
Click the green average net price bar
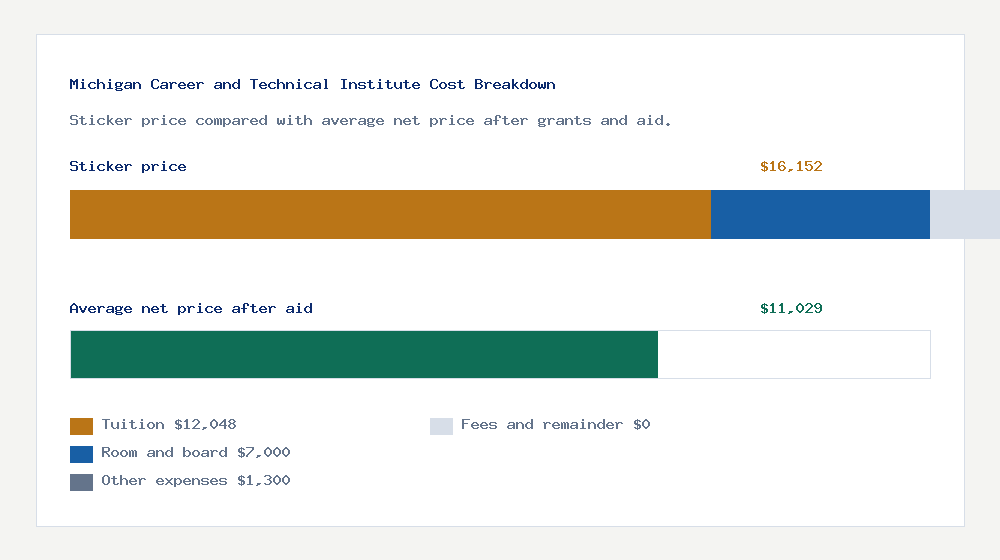point(364,354)
